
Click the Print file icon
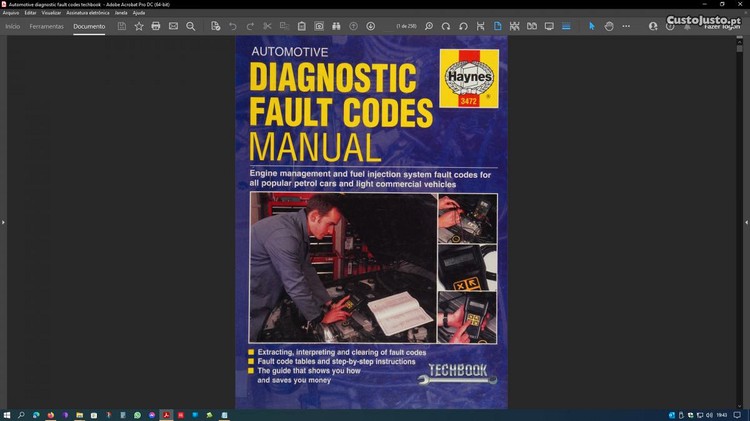pyautogui.click(x=155, y=26)
